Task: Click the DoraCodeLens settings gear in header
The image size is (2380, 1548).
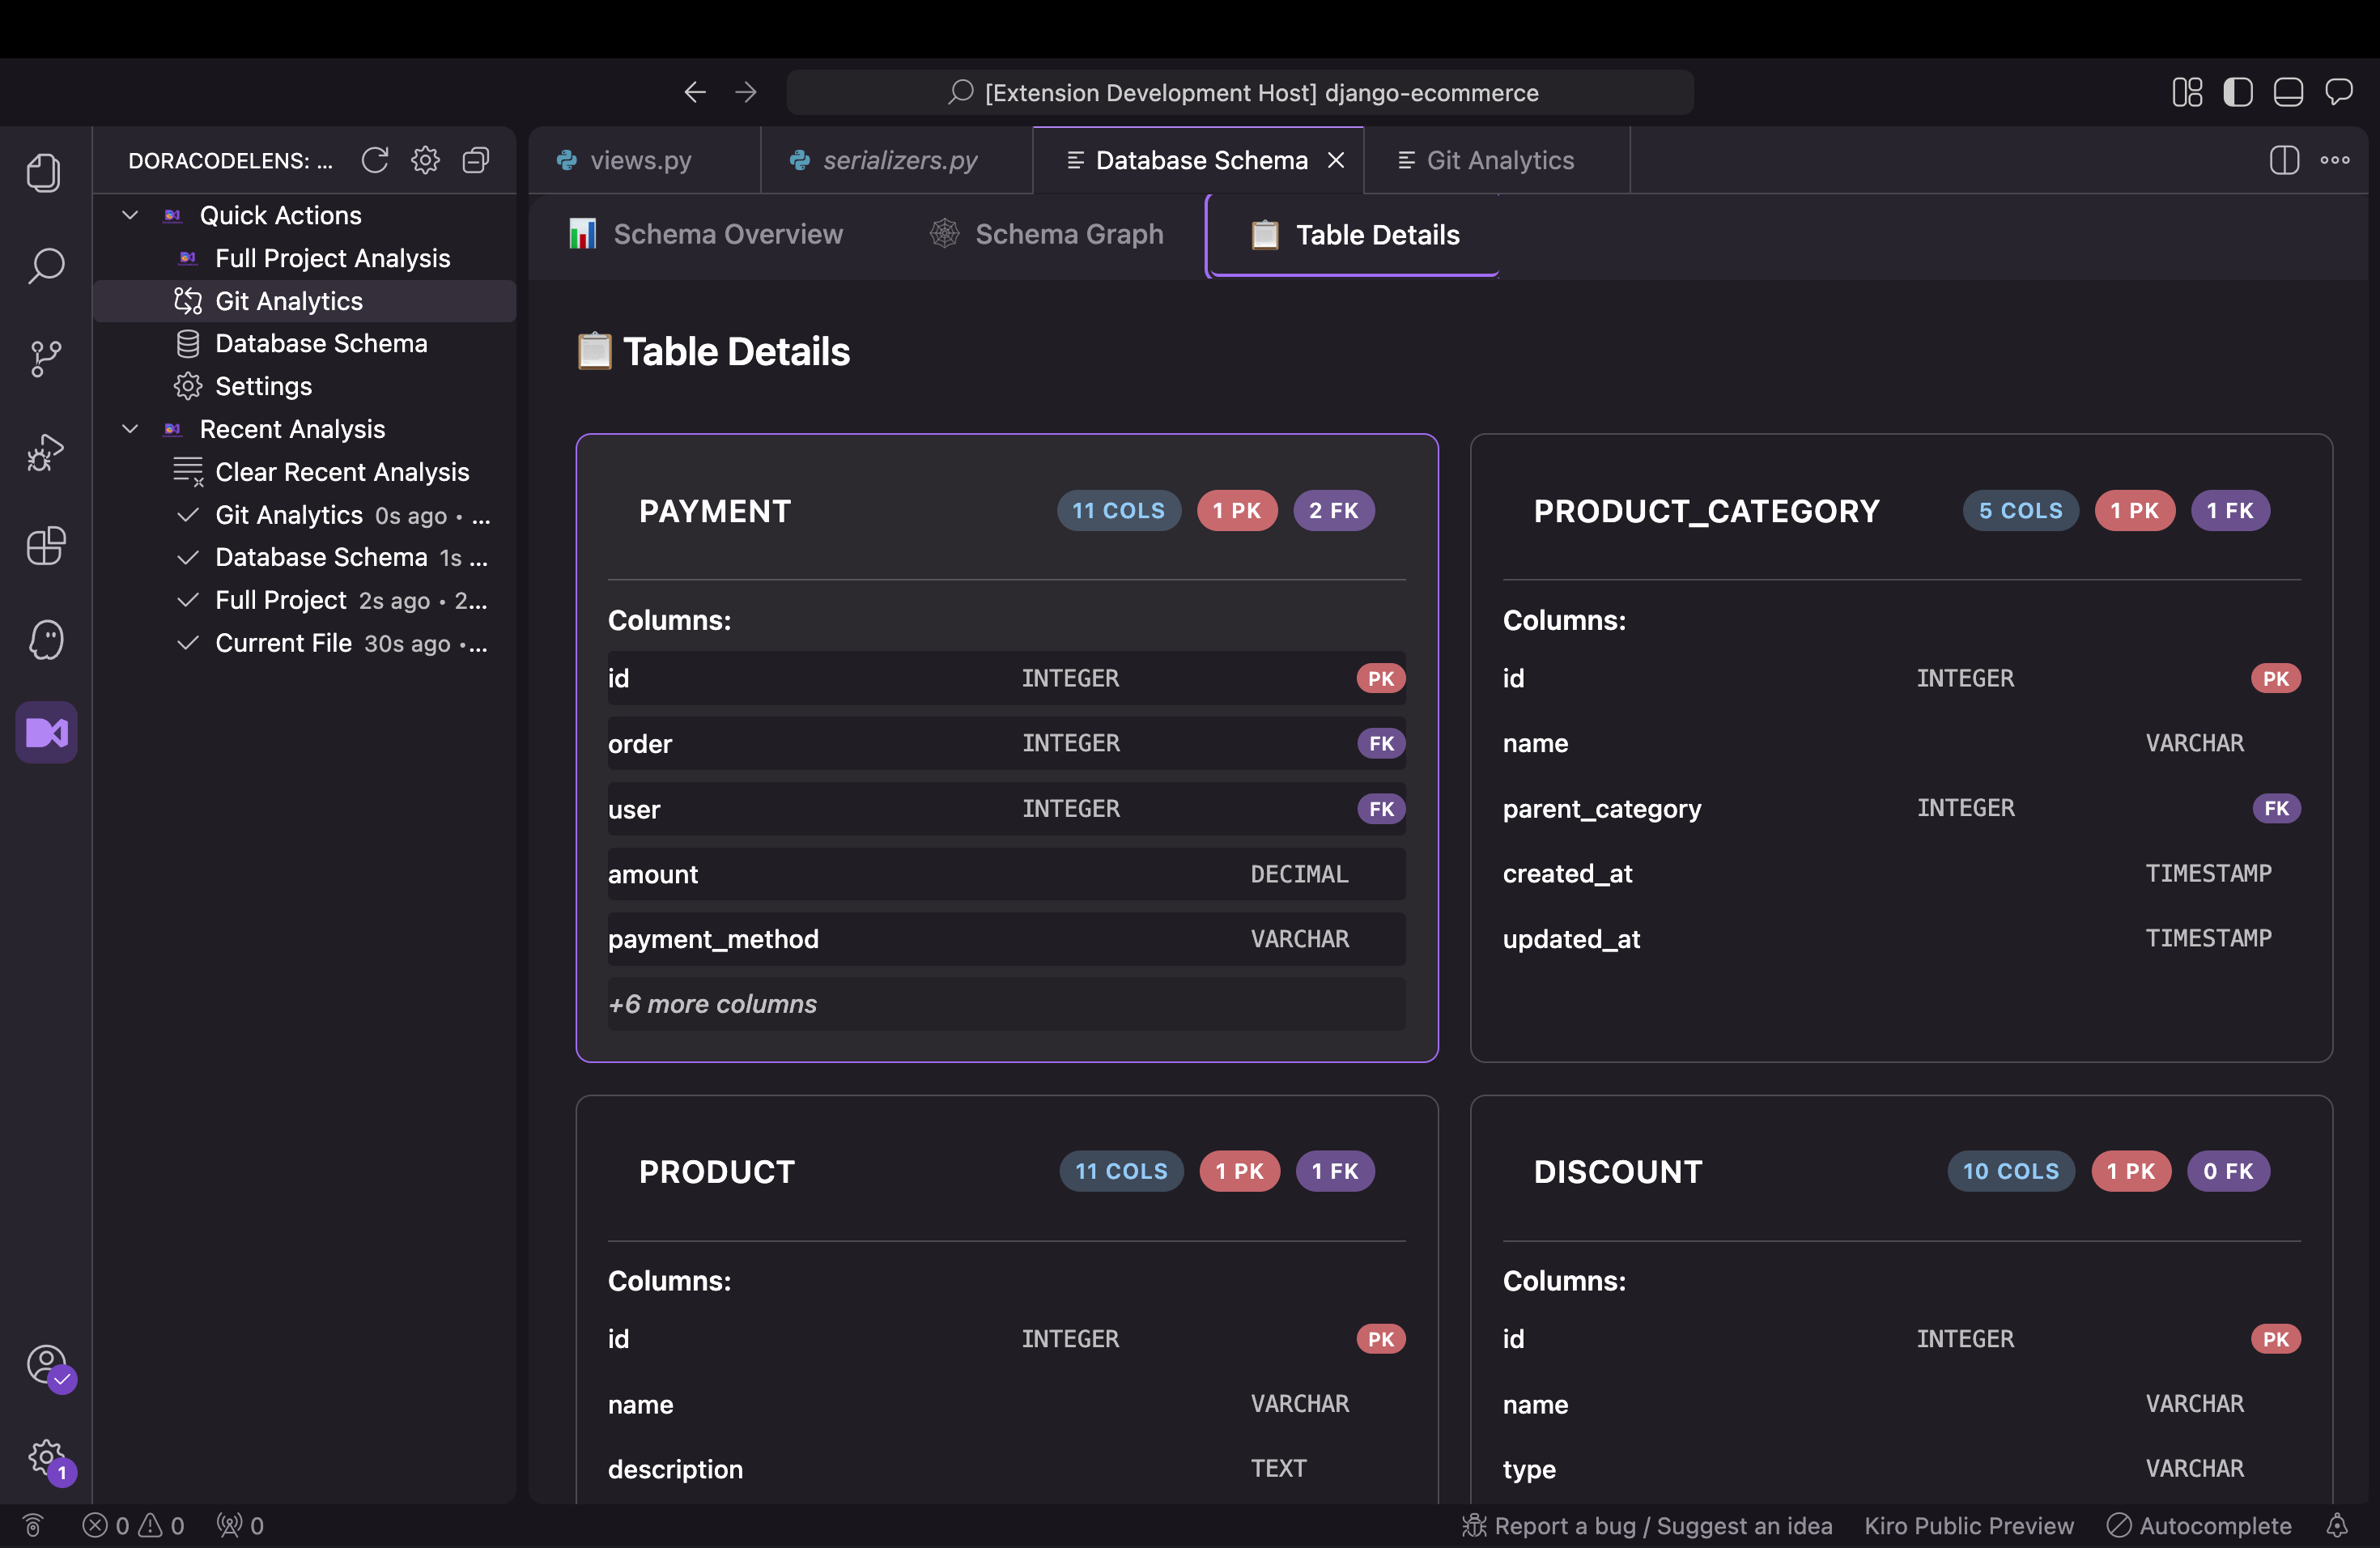Action: coord(425,160)
